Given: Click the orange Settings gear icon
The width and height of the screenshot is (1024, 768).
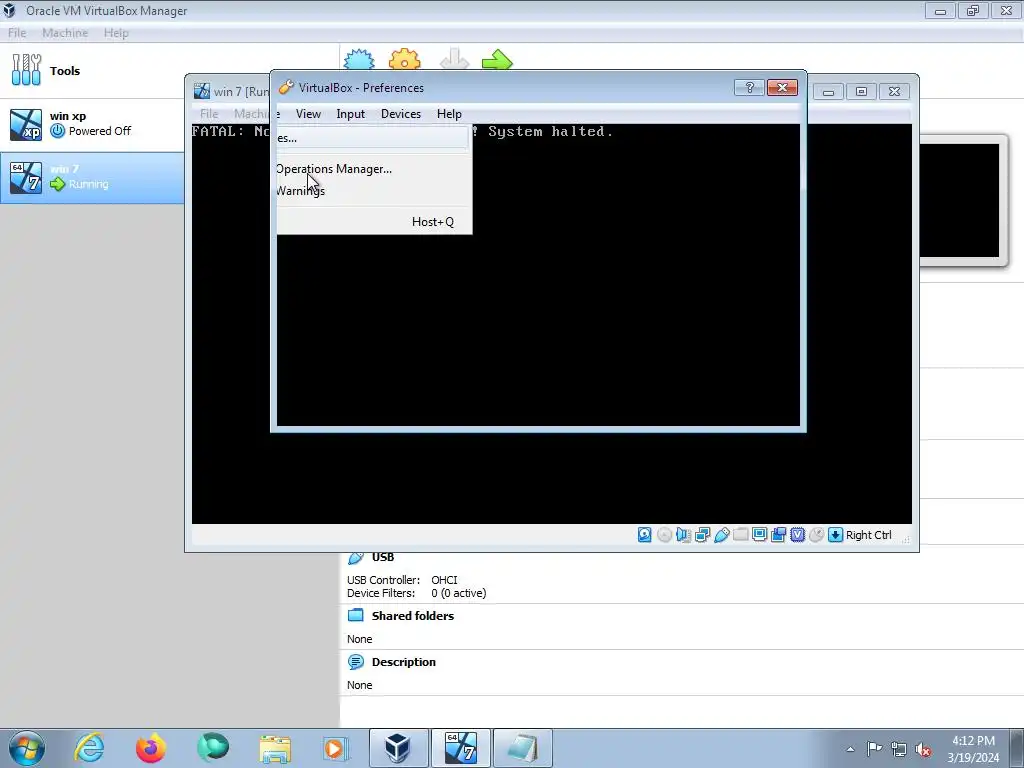Looking at the screenshot, I should click(405, 59).
